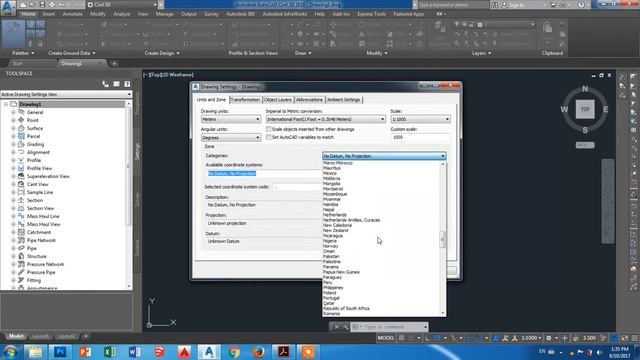
Task: Open the Create Ground Data panel menu
Action: point(71,53)
